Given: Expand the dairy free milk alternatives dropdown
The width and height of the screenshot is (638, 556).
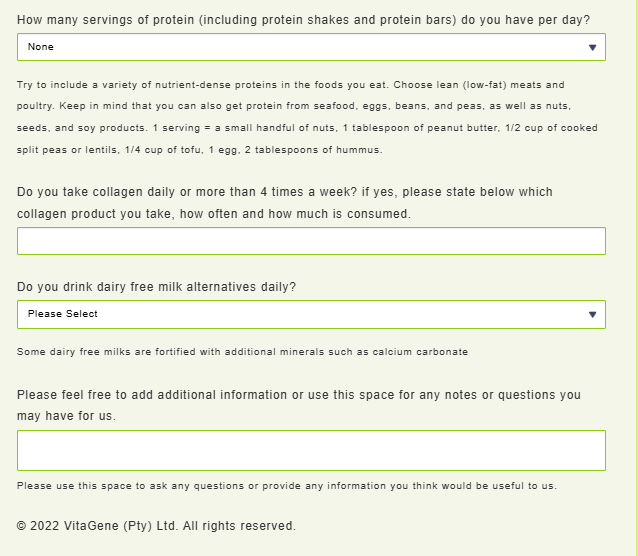Looking at the screenshot, I should [x=300, y=314].
